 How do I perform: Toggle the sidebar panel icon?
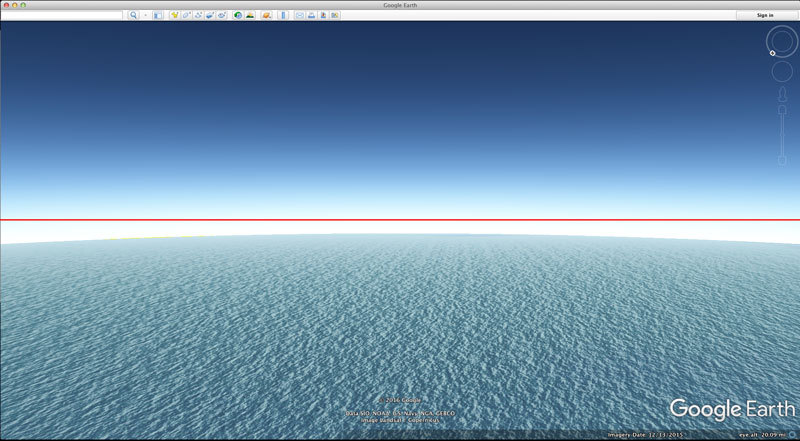[158, 15]
